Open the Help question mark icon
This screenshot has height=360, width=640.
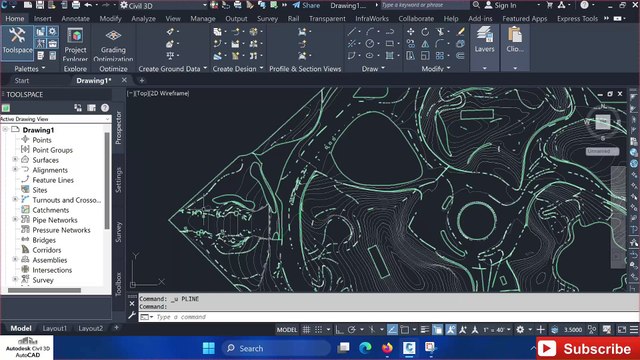[584, 5]
